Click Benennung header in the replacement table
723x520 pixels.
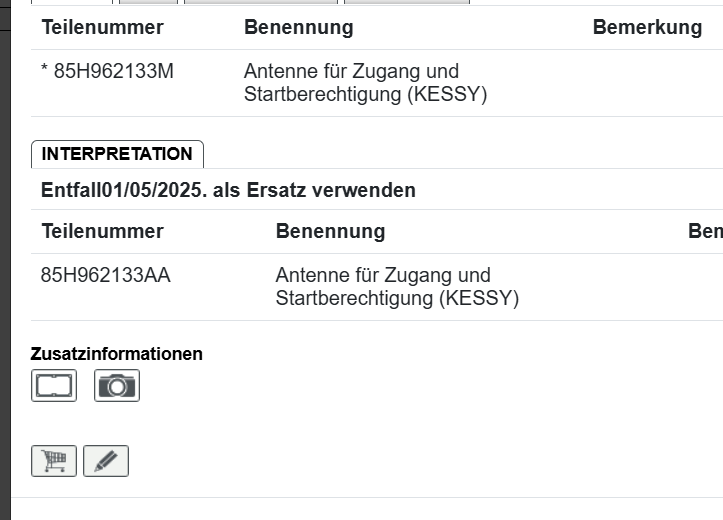coord(330,232)
